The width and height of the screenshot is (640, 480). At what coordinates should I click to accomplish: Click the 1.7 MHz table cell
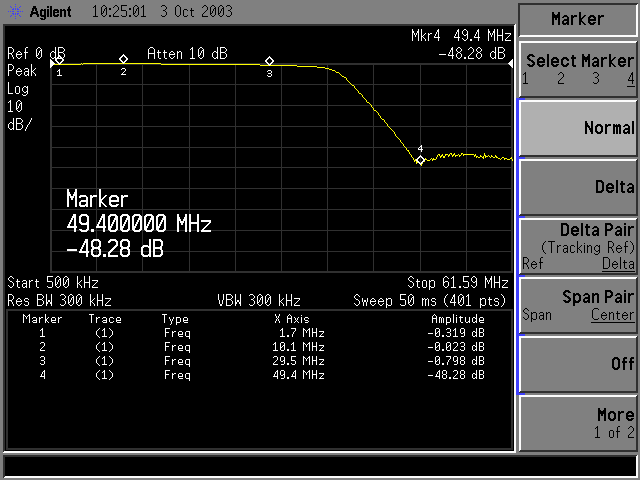coord(302,333)
